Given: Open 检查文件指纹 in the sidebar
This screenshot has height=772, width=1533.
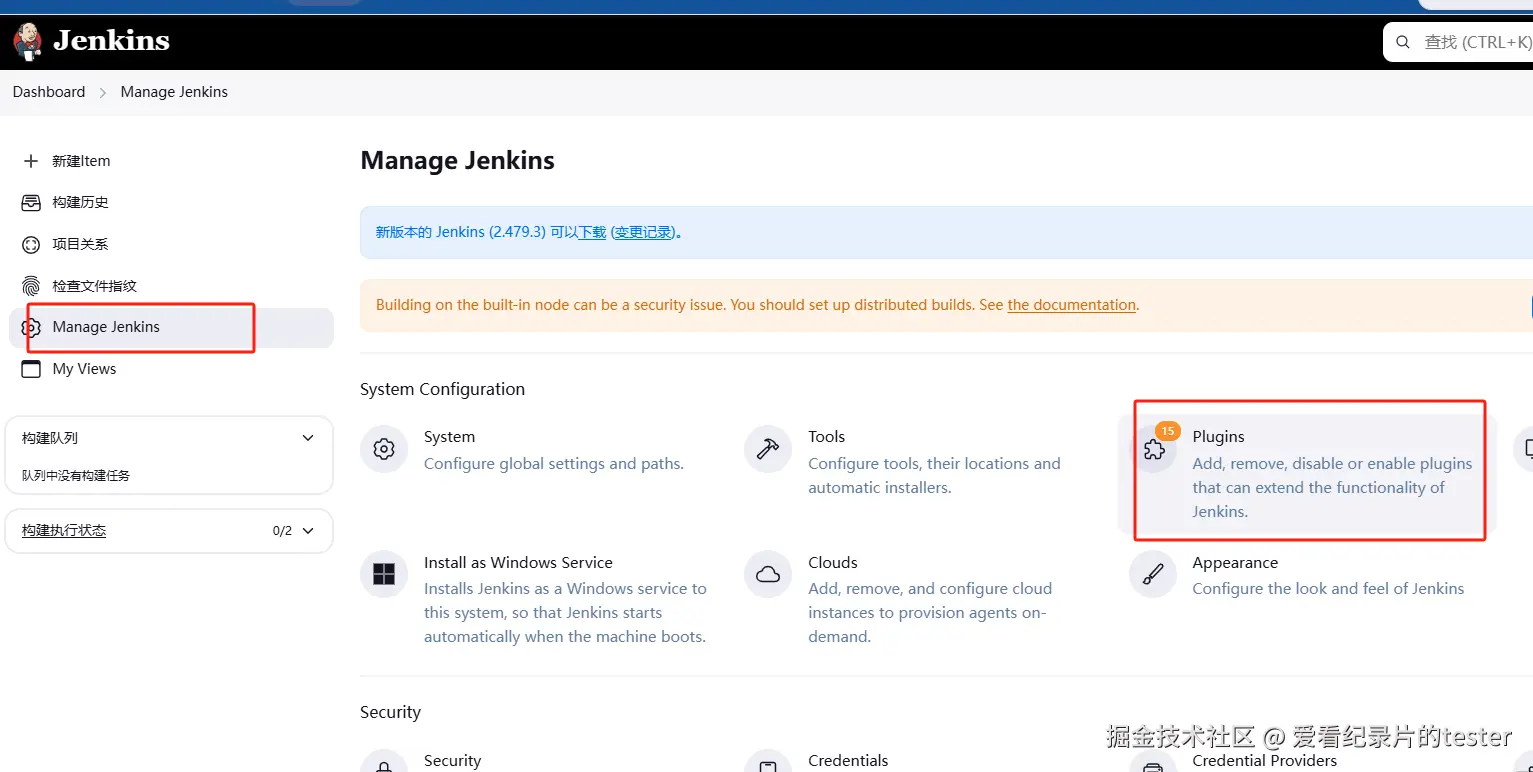Looking at the screenshot, I should 171,286.
